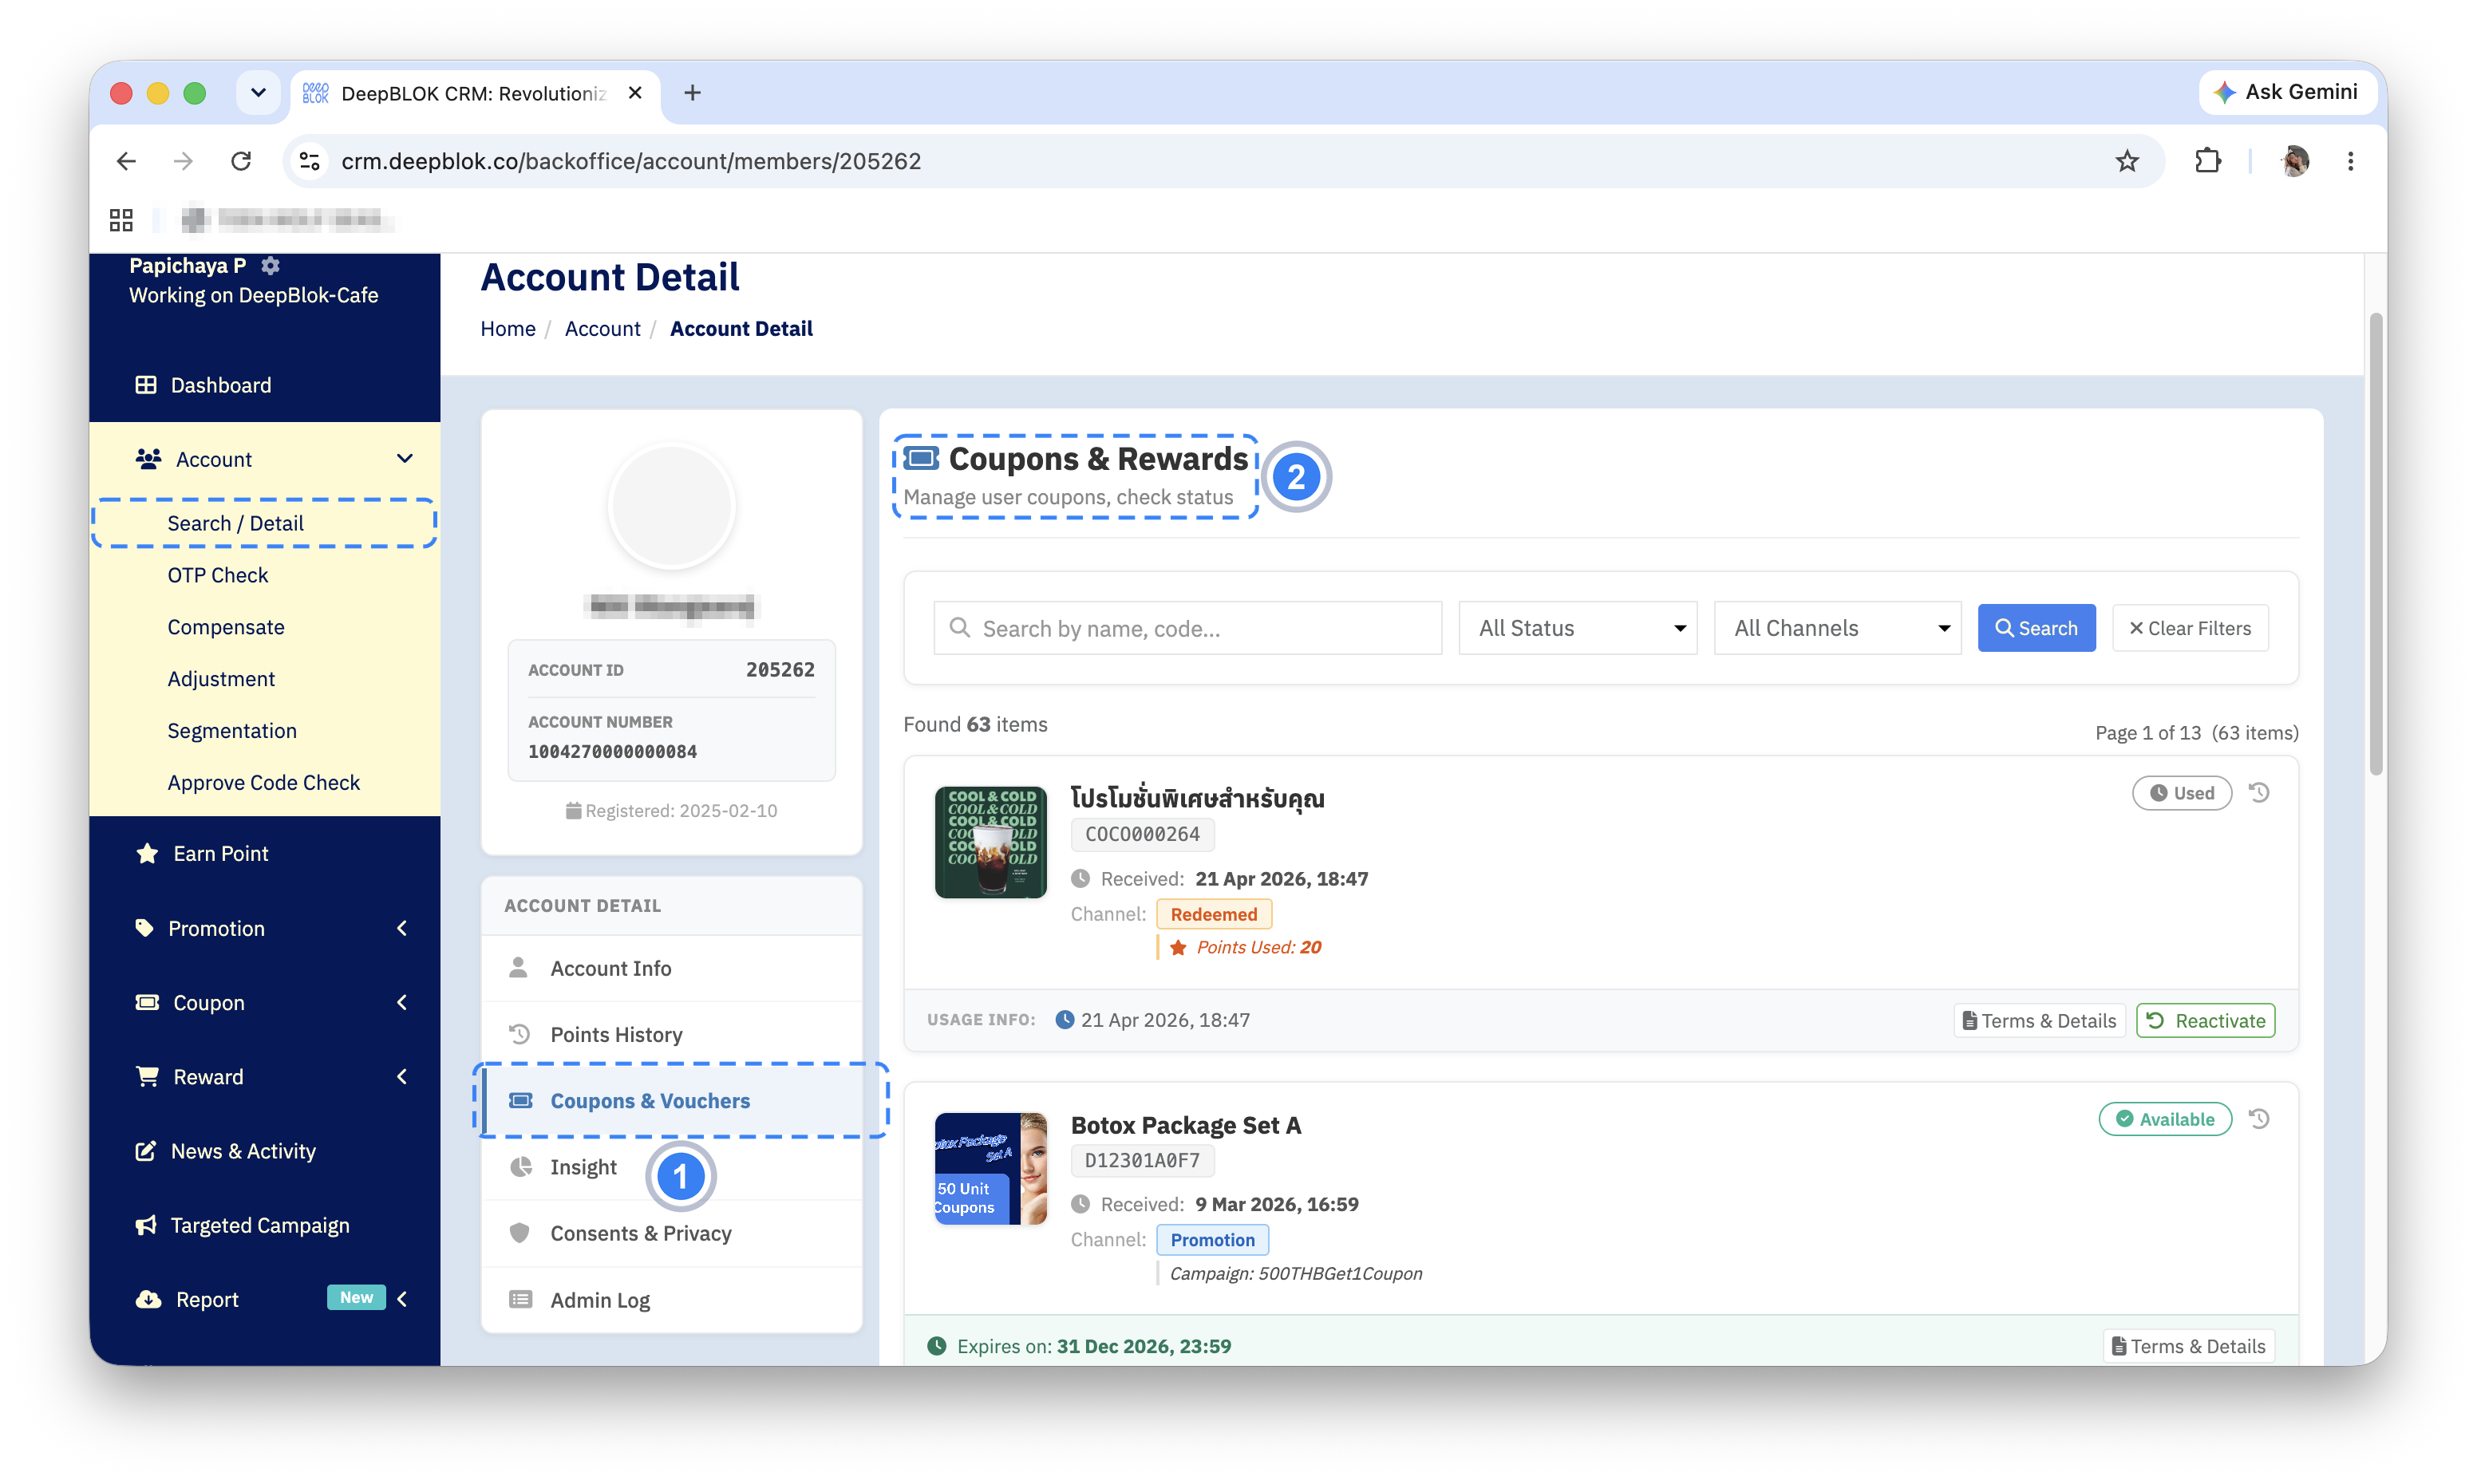Select Coupons & Vouchers tab

coord(672,1101)
